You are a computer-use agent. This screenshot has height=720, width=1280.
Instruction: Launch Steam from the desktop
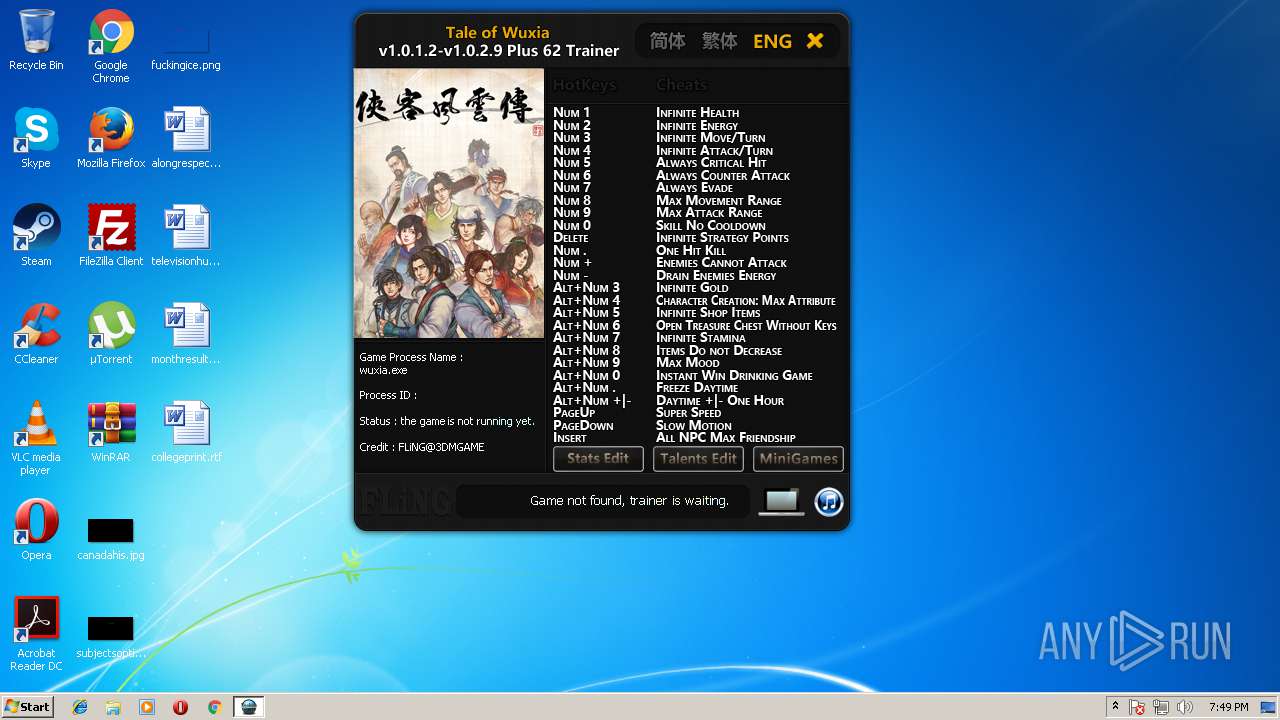coord(36,236)
